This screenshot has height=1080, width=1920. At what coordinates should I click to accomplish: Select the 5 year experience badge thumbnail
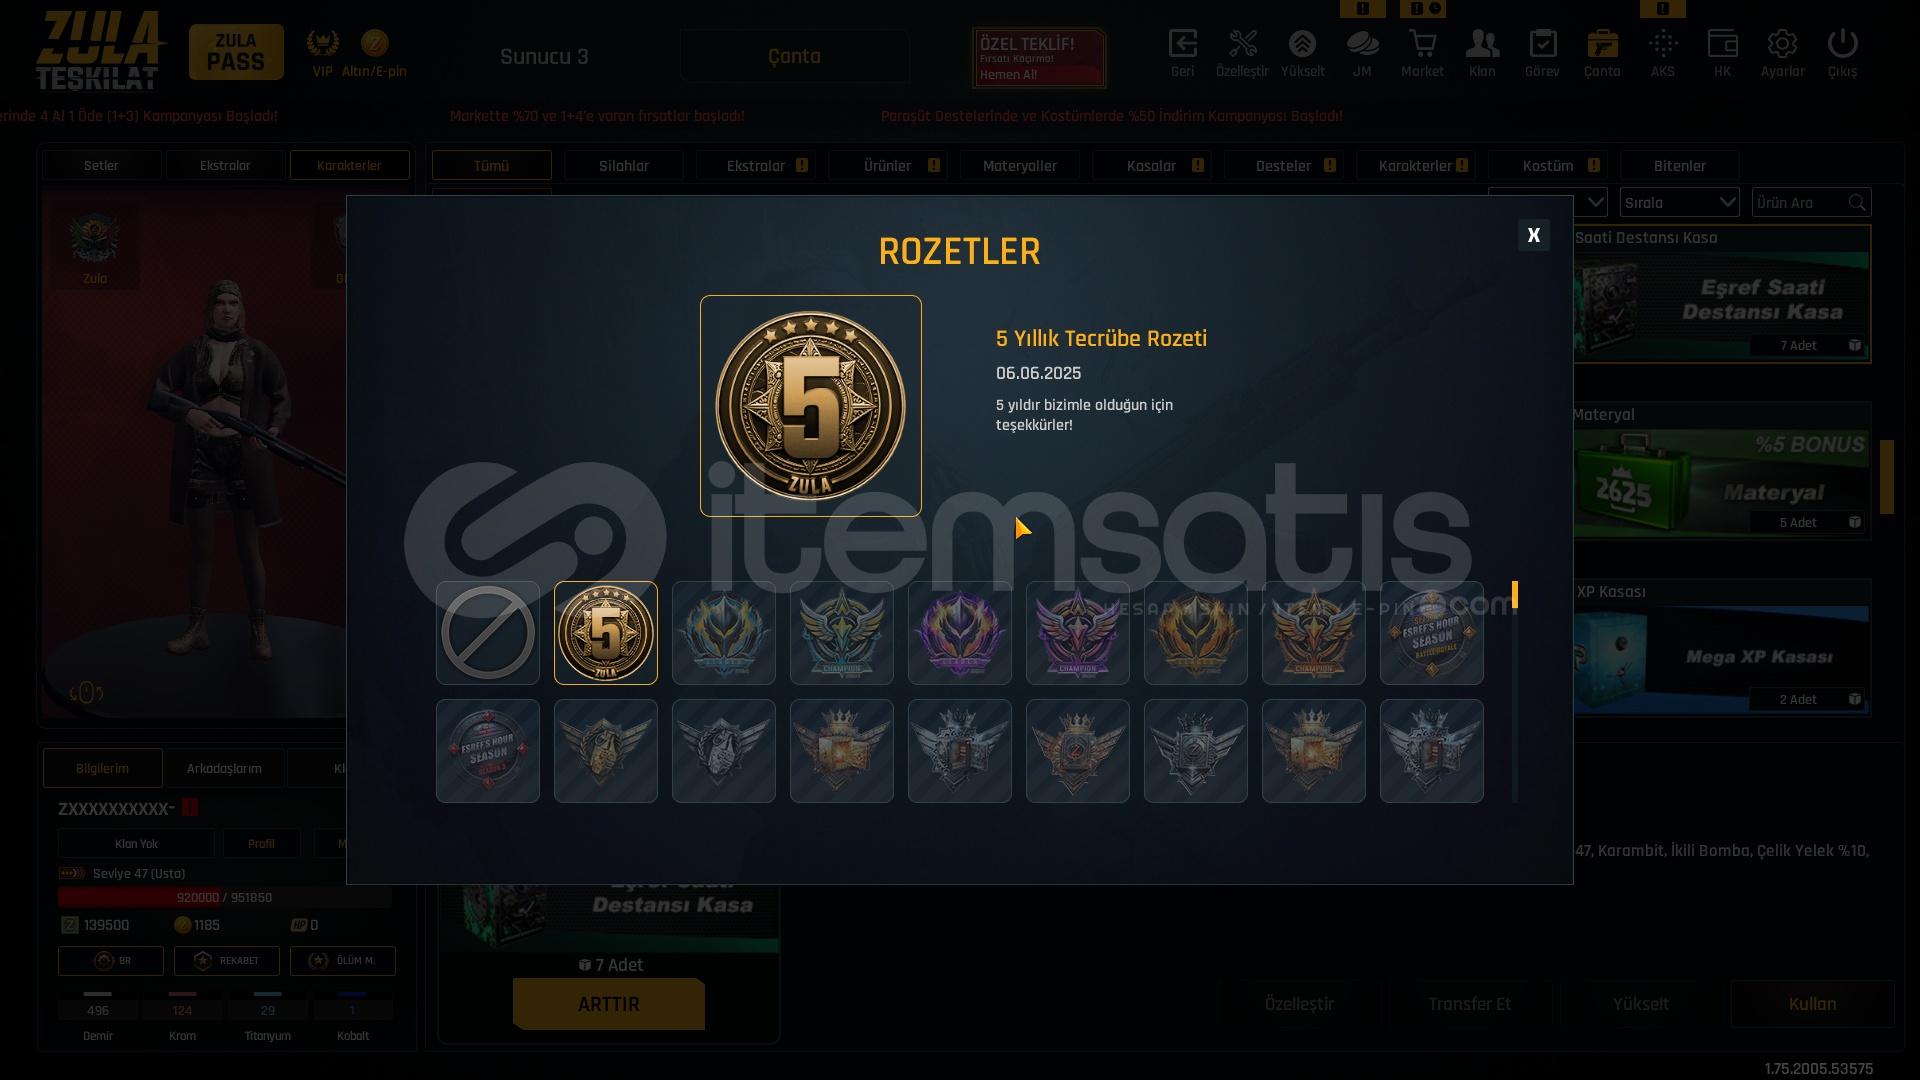pos(606,633)
